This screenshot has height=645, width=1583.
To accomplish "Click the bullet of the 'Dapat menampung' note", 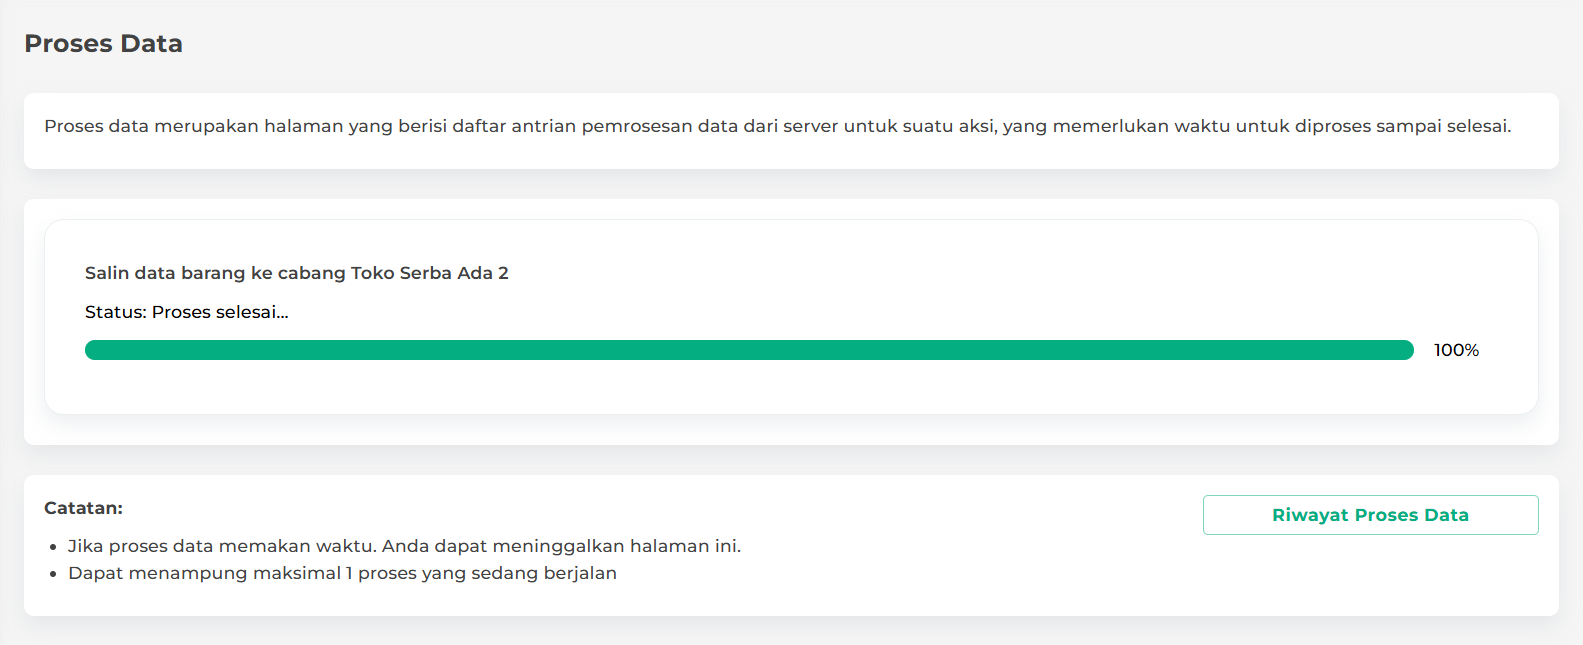I will click(53, 574).
